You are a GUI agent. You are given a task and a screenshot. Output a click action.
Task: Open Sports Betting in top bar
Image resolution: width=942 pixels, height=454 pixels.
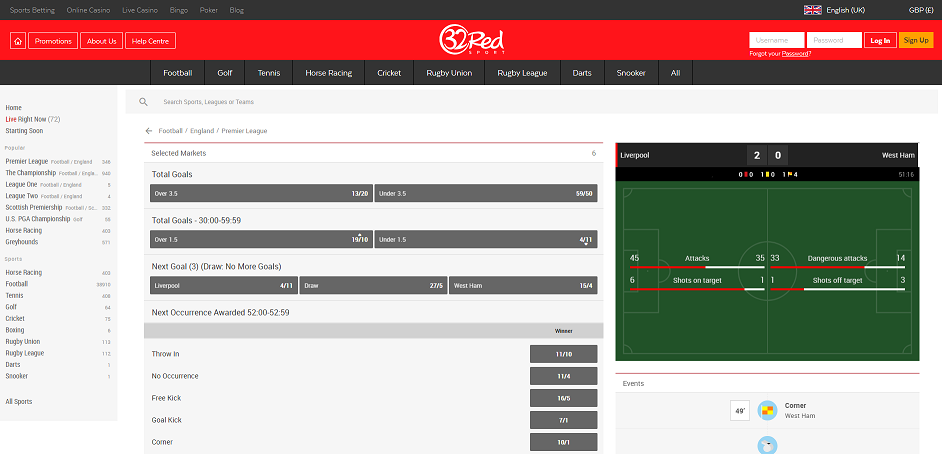32,10
